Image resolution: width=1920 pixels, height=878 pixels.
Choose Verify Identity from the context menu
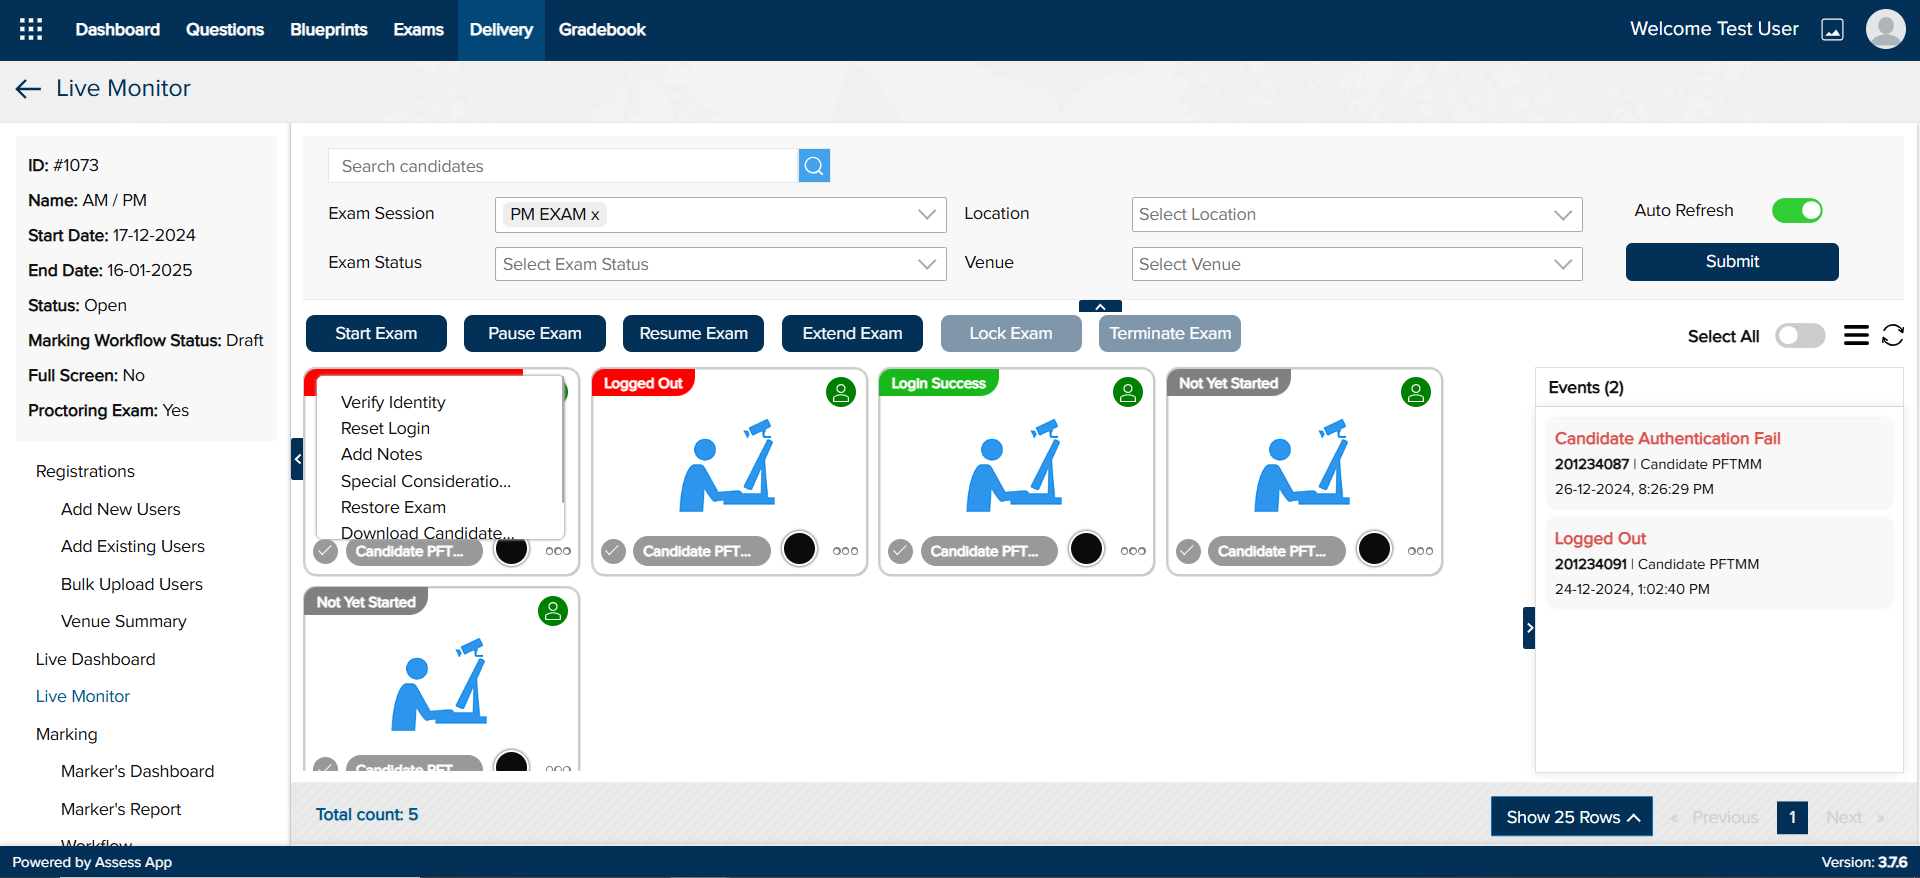coord(393,402)
